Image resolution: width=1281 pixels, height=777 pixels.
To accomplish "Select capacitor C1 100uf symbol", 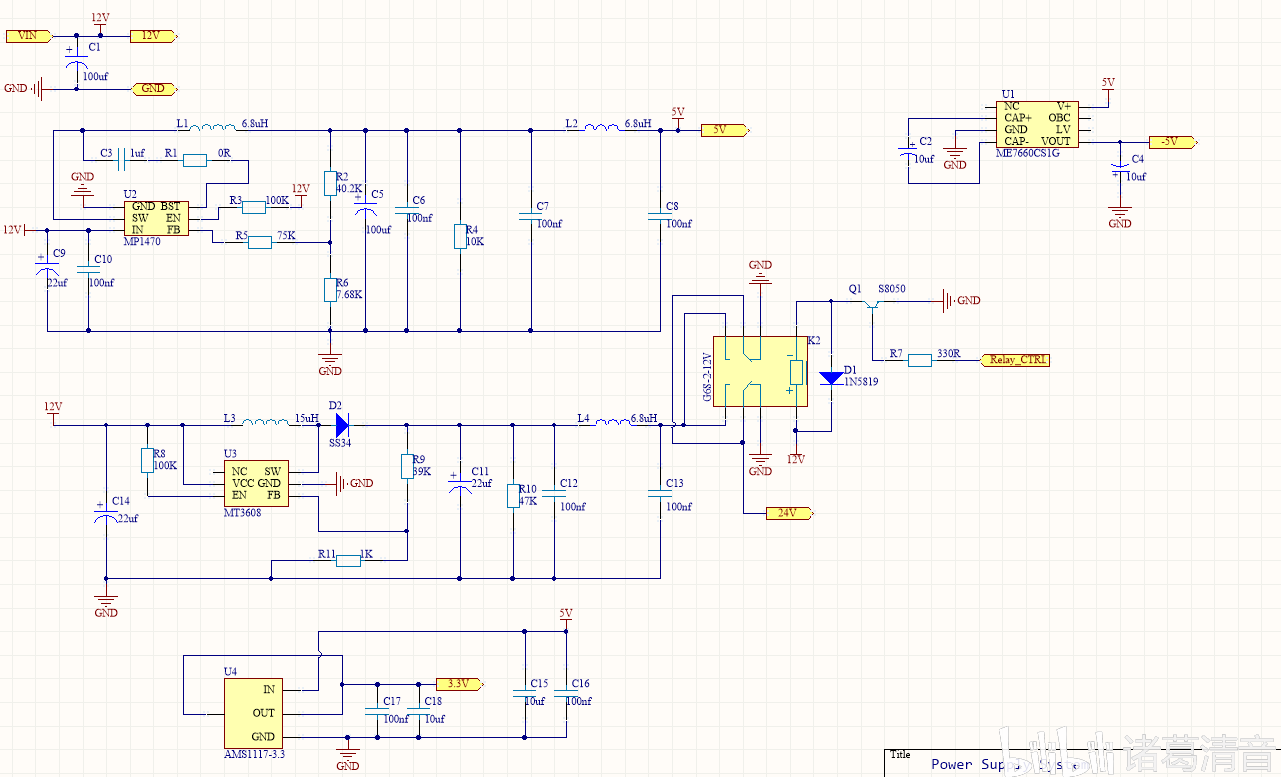I will [77, 60].
